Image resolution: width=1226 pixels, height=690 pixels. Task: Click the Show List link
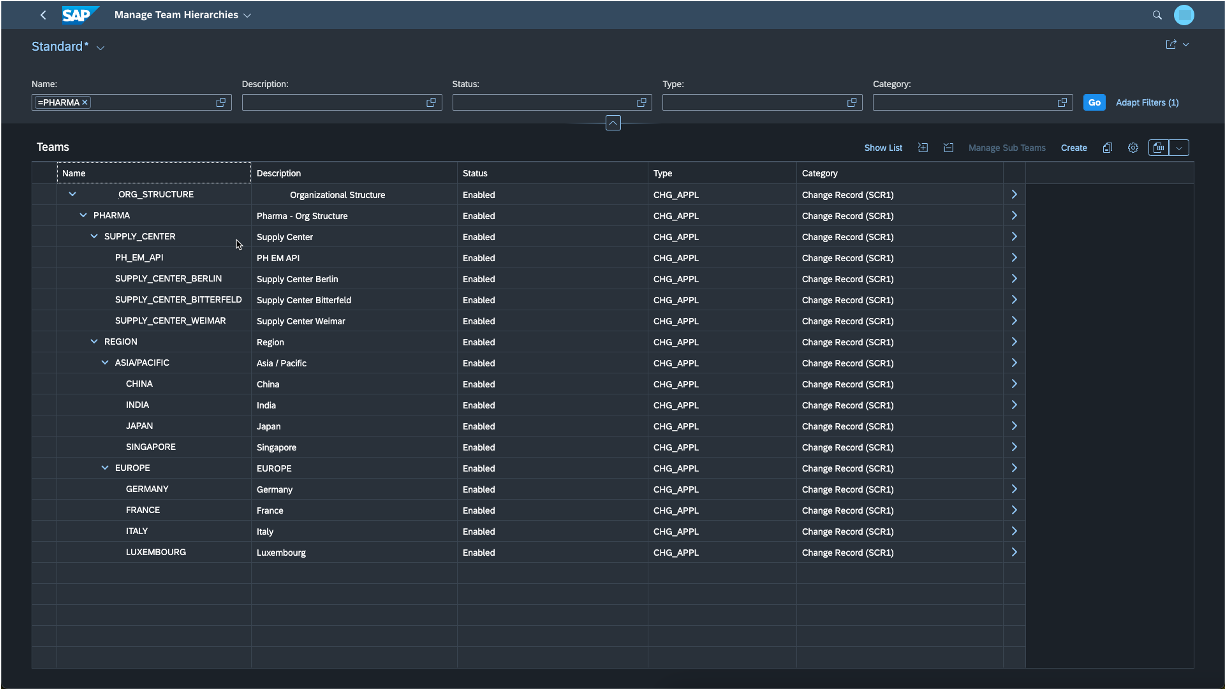[883, 148]
